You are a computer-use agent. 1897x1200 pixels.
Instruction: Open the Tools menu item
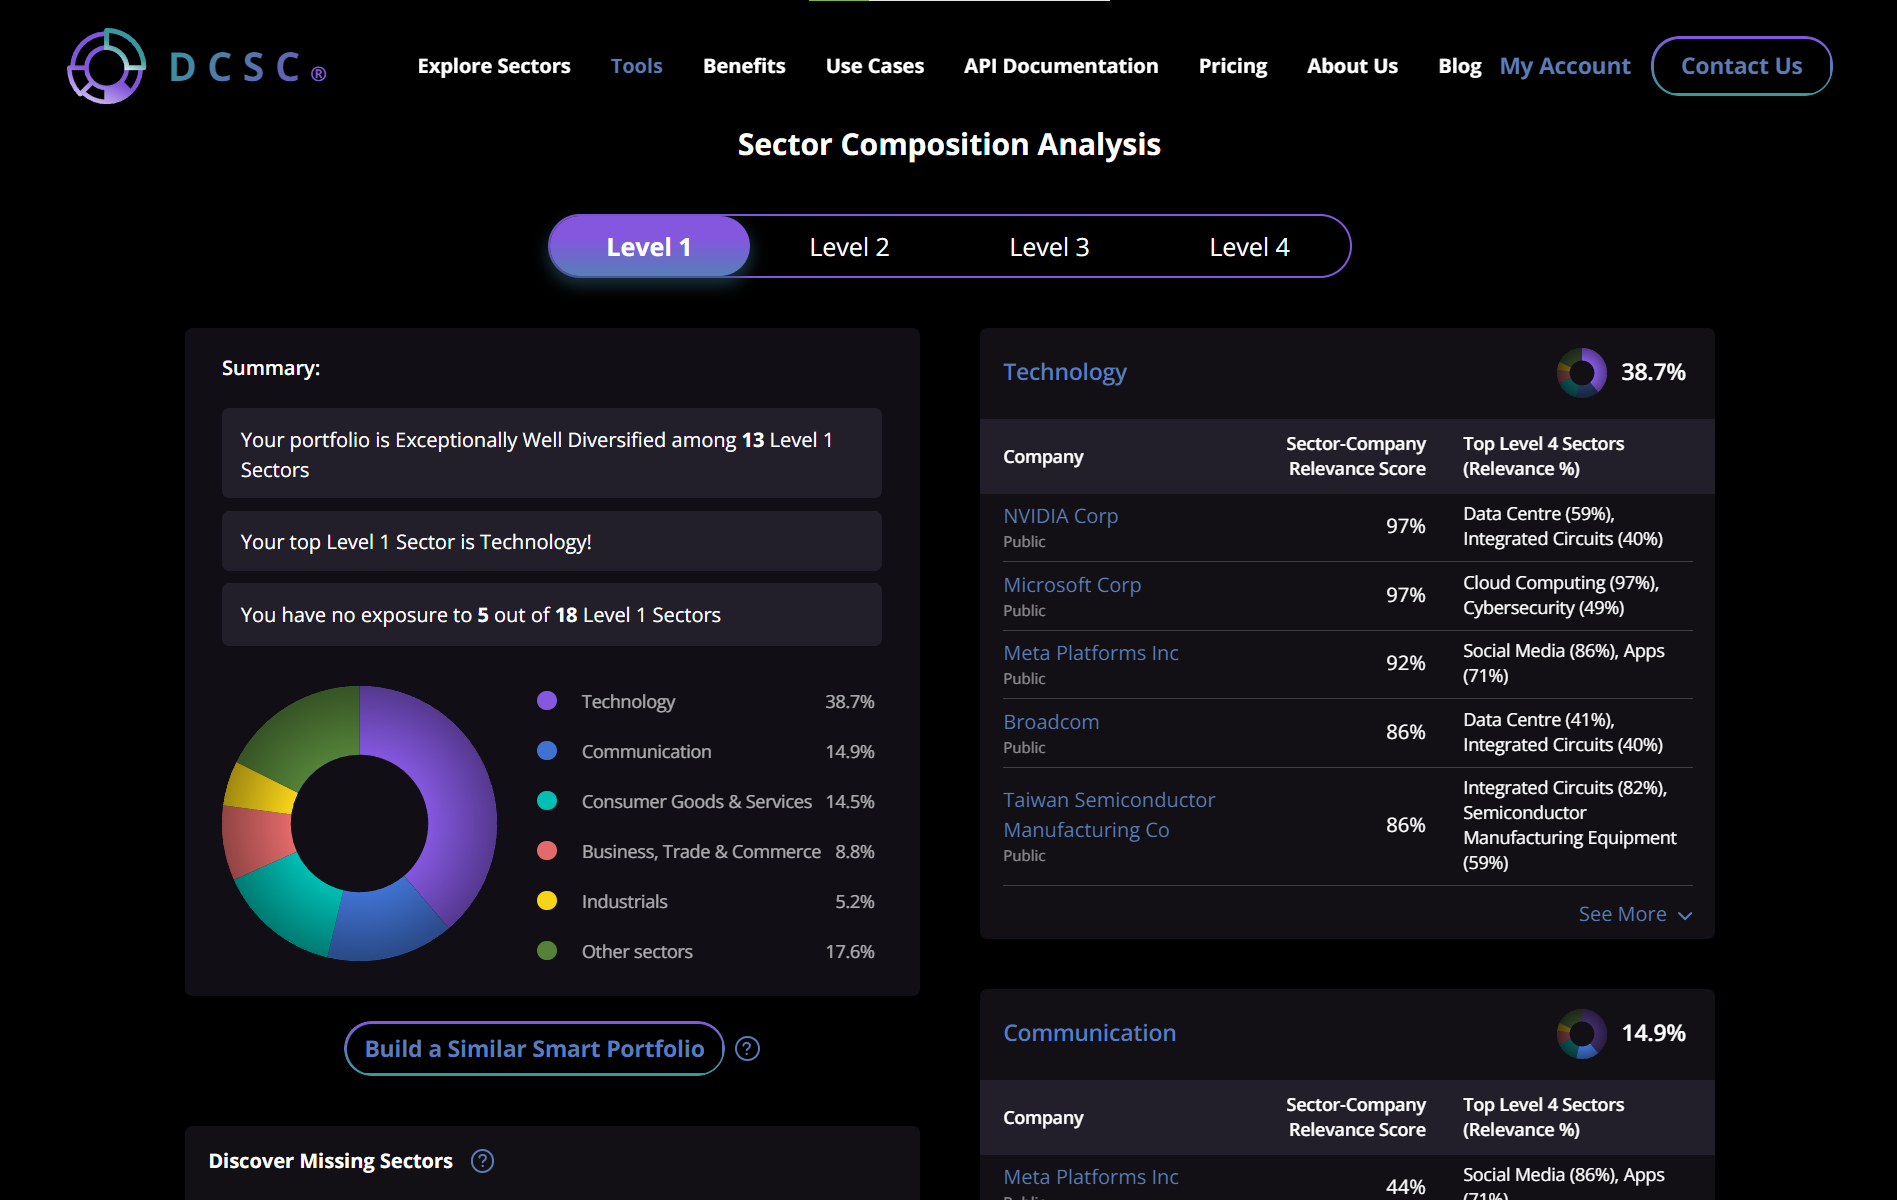point(637,66)
